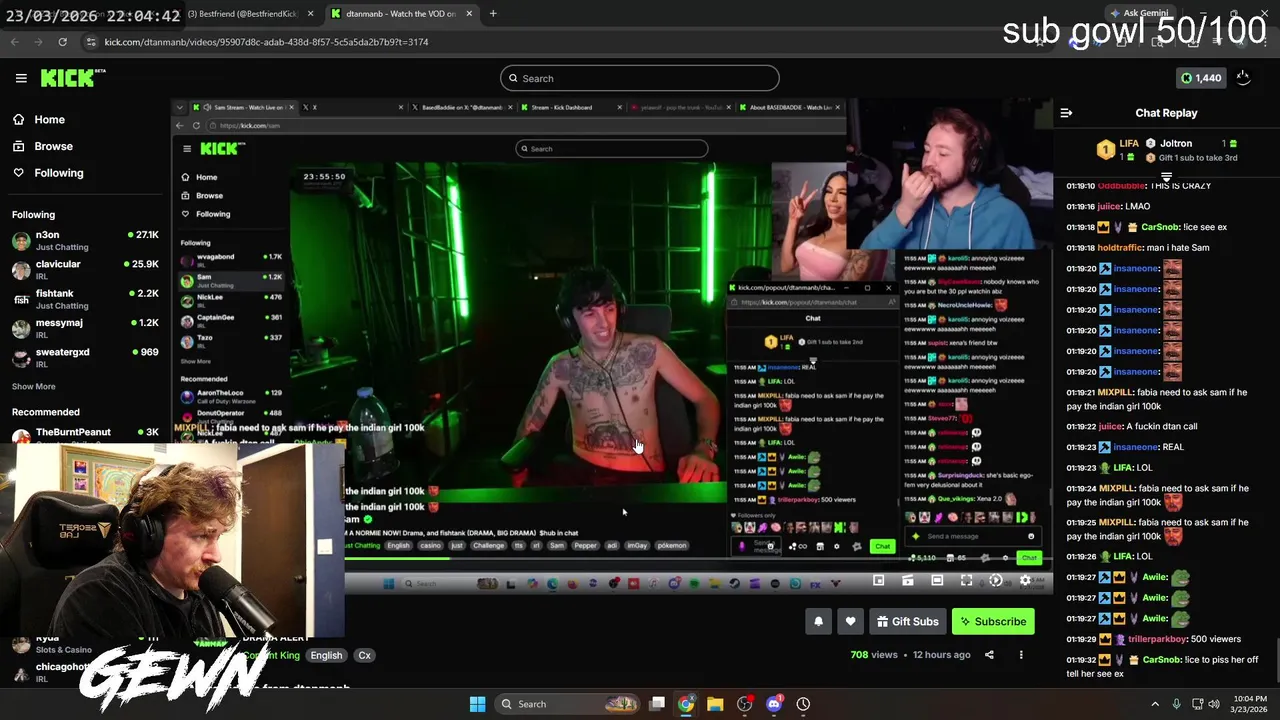Open the 1,440 KICKs balance button
This screenshot has width=1280, height=720.
coord(1200,78)
